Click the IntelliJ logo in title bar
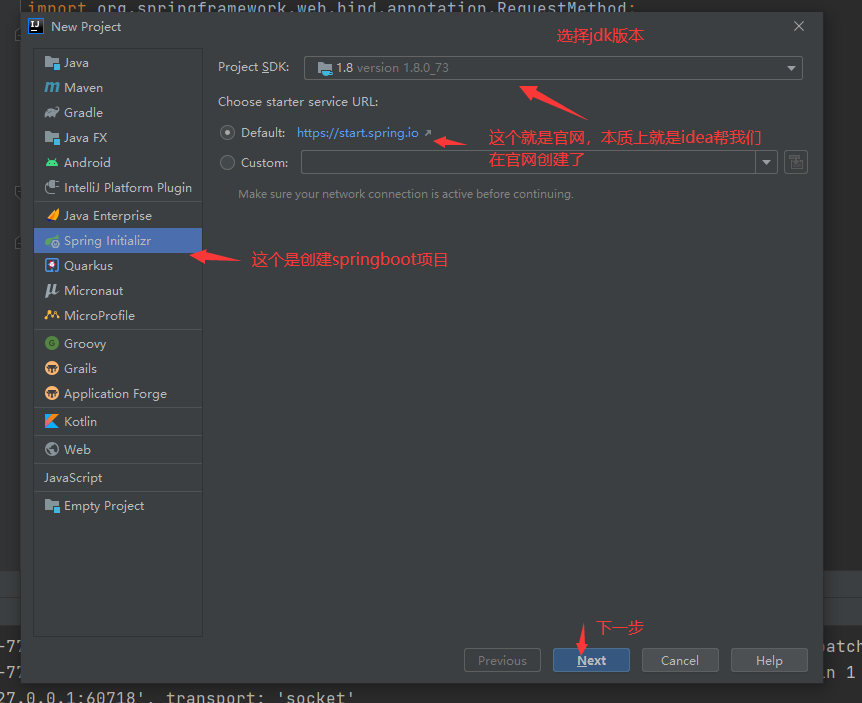 (36, 26)
